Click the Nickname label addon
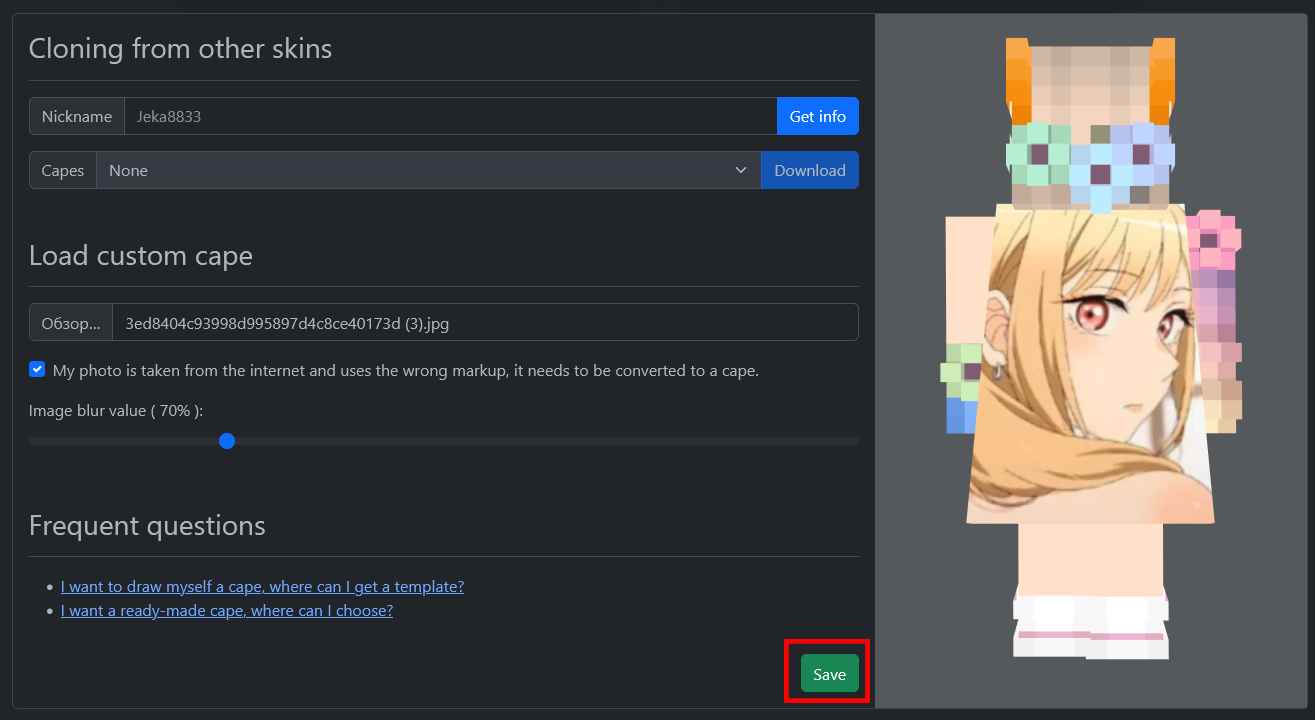Image resolution: width=1315 pixels, height=720 pixels. click(x=76, y=116)
